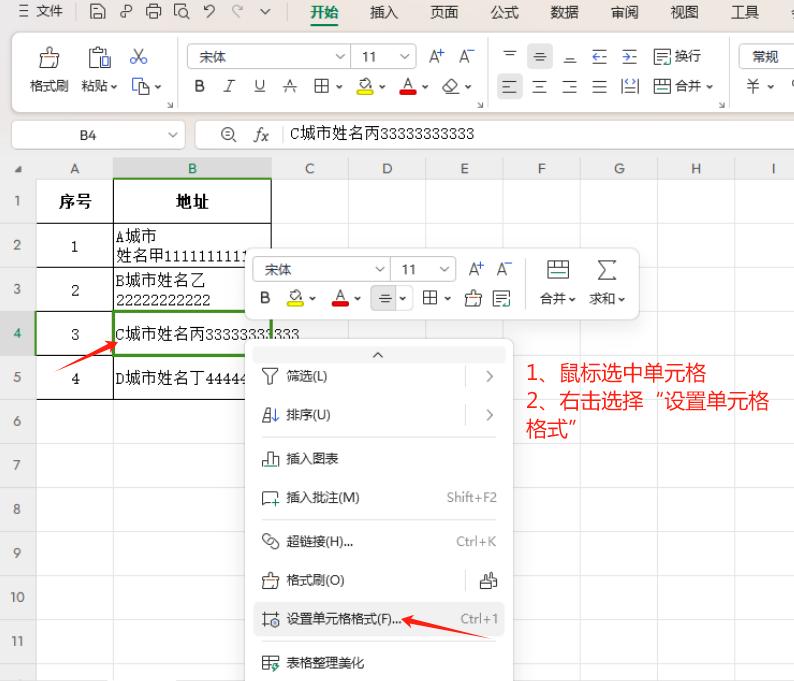Choose 超链接(H) in context menu
Viewport: 794px width, 681px height.
click(379, 541)
